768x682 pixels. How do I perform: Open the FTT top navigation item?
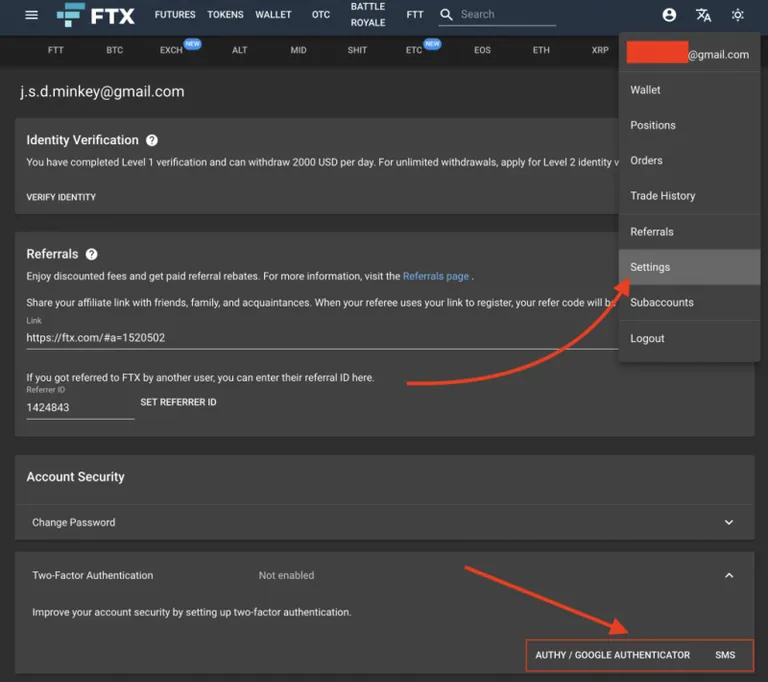415,15
